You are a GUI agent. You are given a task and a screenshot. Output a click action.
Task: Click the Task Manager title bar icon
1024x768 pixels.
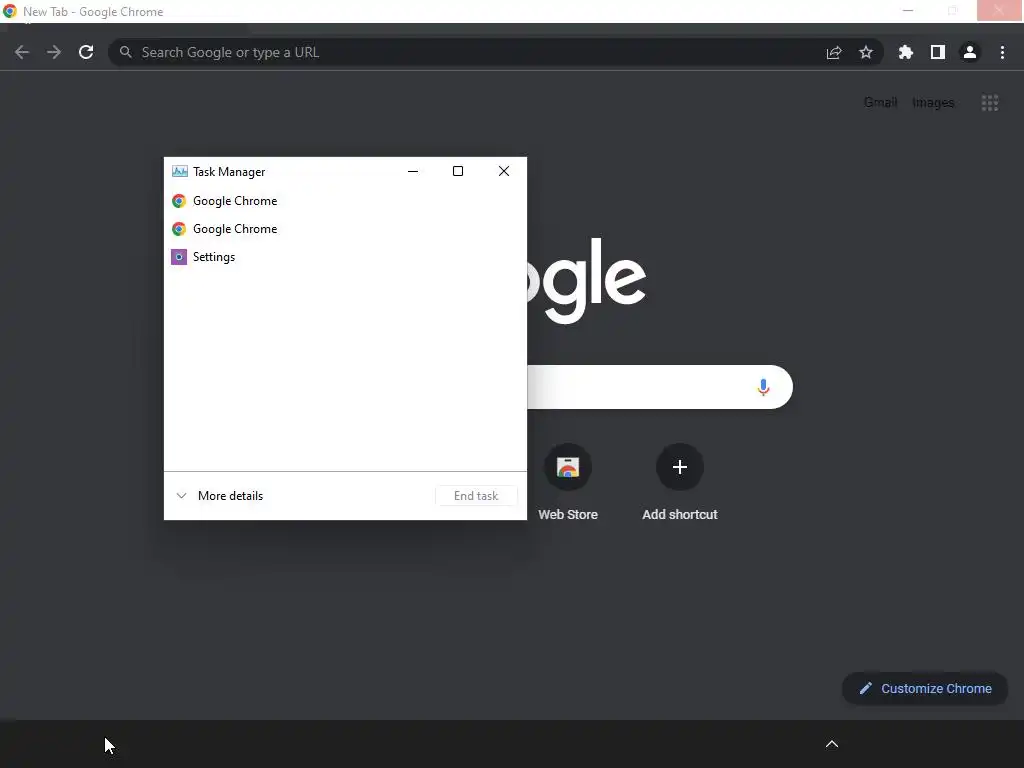(180, 171)
